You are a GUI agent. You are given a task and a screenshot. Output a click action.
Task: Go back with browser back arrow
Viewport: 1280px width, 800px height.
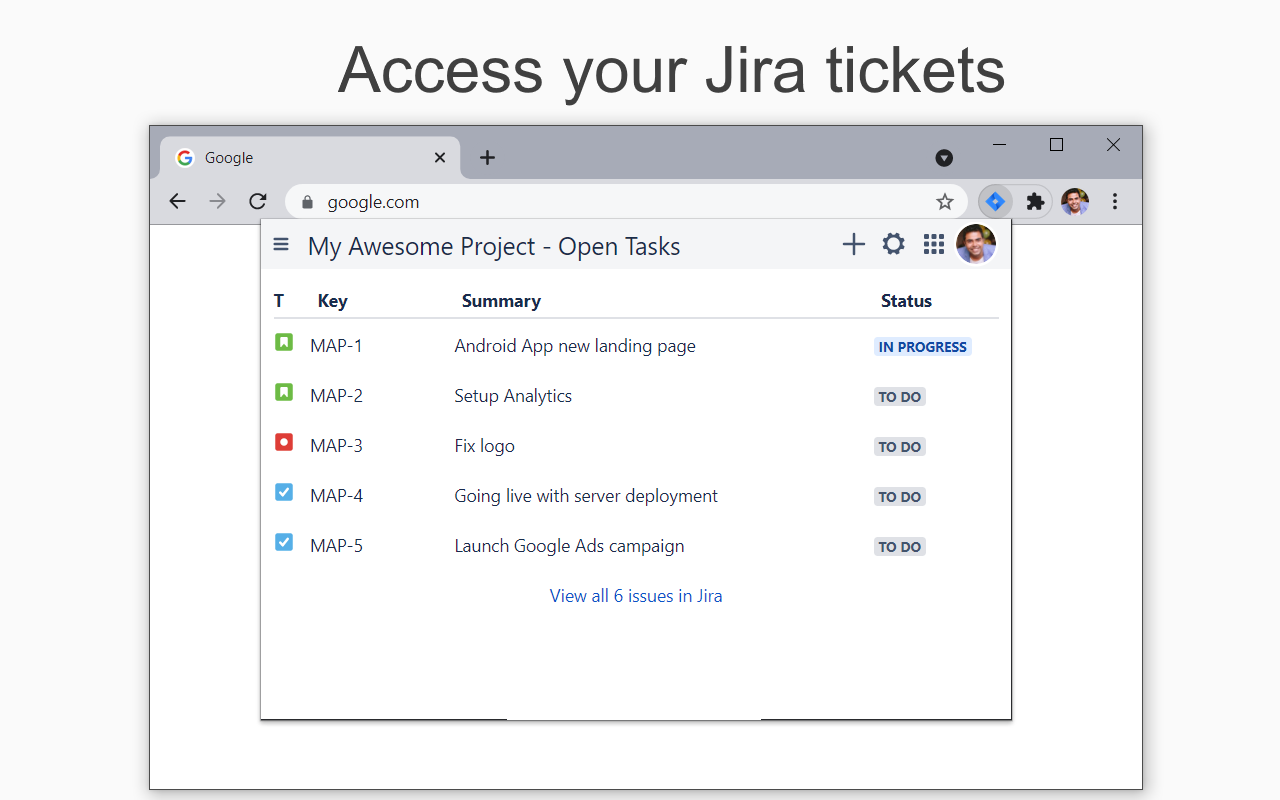177,201
